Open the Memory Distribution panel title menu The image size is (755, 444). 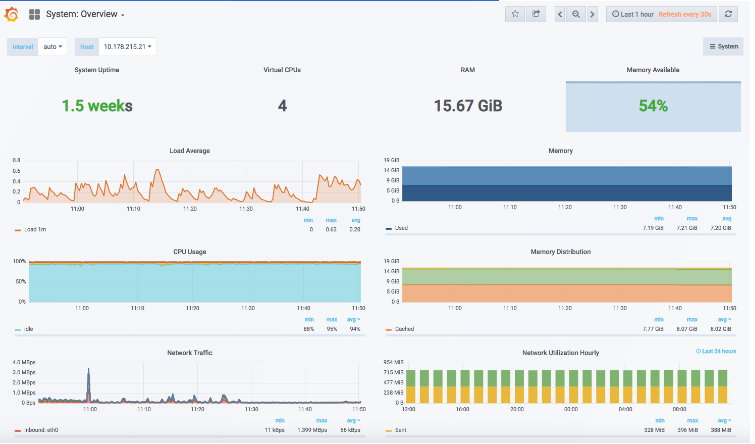(x=560, y=252)
